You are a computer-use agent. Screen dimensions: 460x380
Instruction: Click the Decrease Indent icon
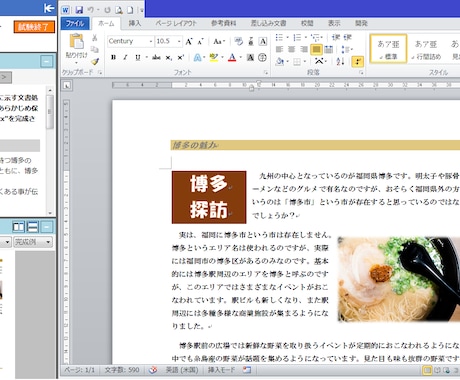click(335, 37)
